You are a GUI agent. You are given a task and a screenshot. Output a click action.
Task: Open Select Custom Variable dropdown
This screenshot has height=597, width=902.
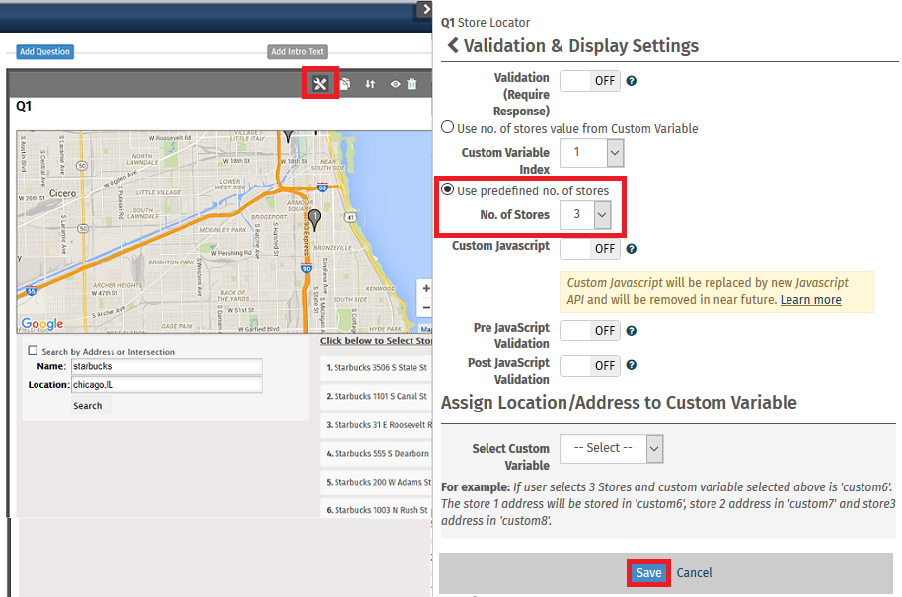coord(611,449)
